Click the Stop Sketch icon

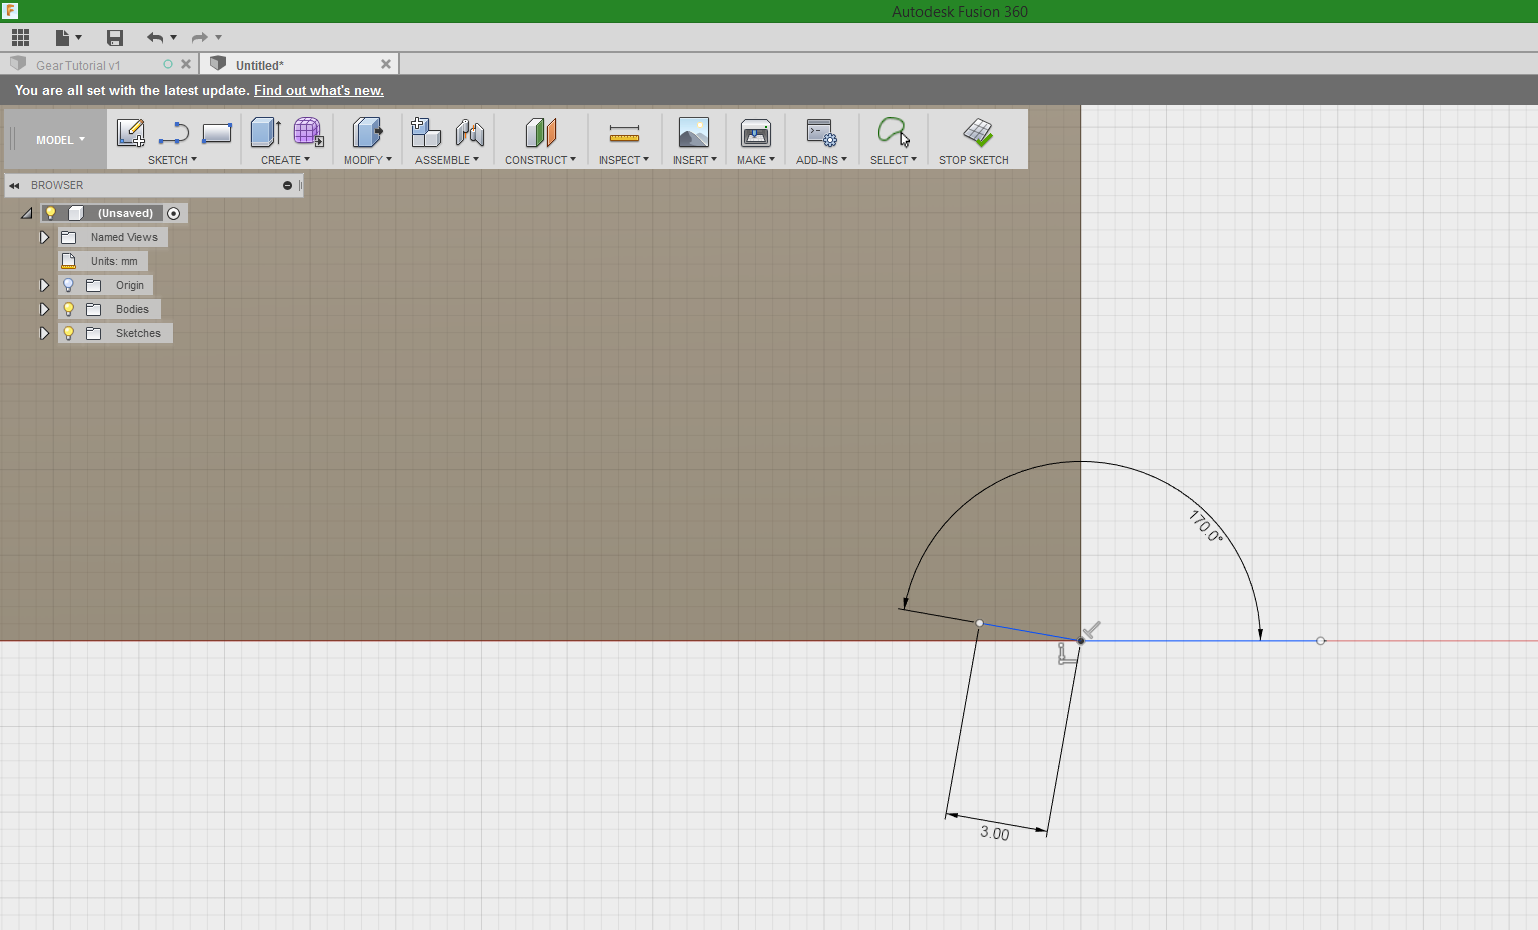[x=978, y=132]
